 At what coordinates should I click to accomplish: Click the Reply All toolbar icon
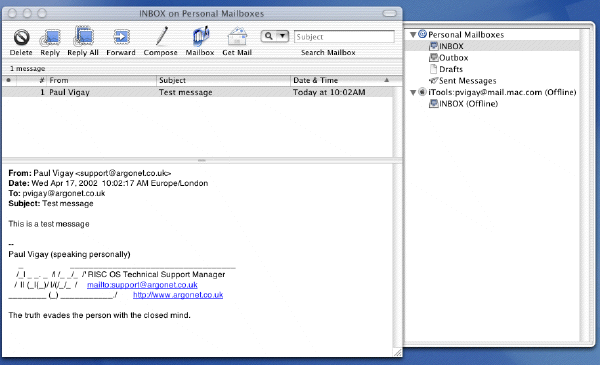[x=83, y=37]
